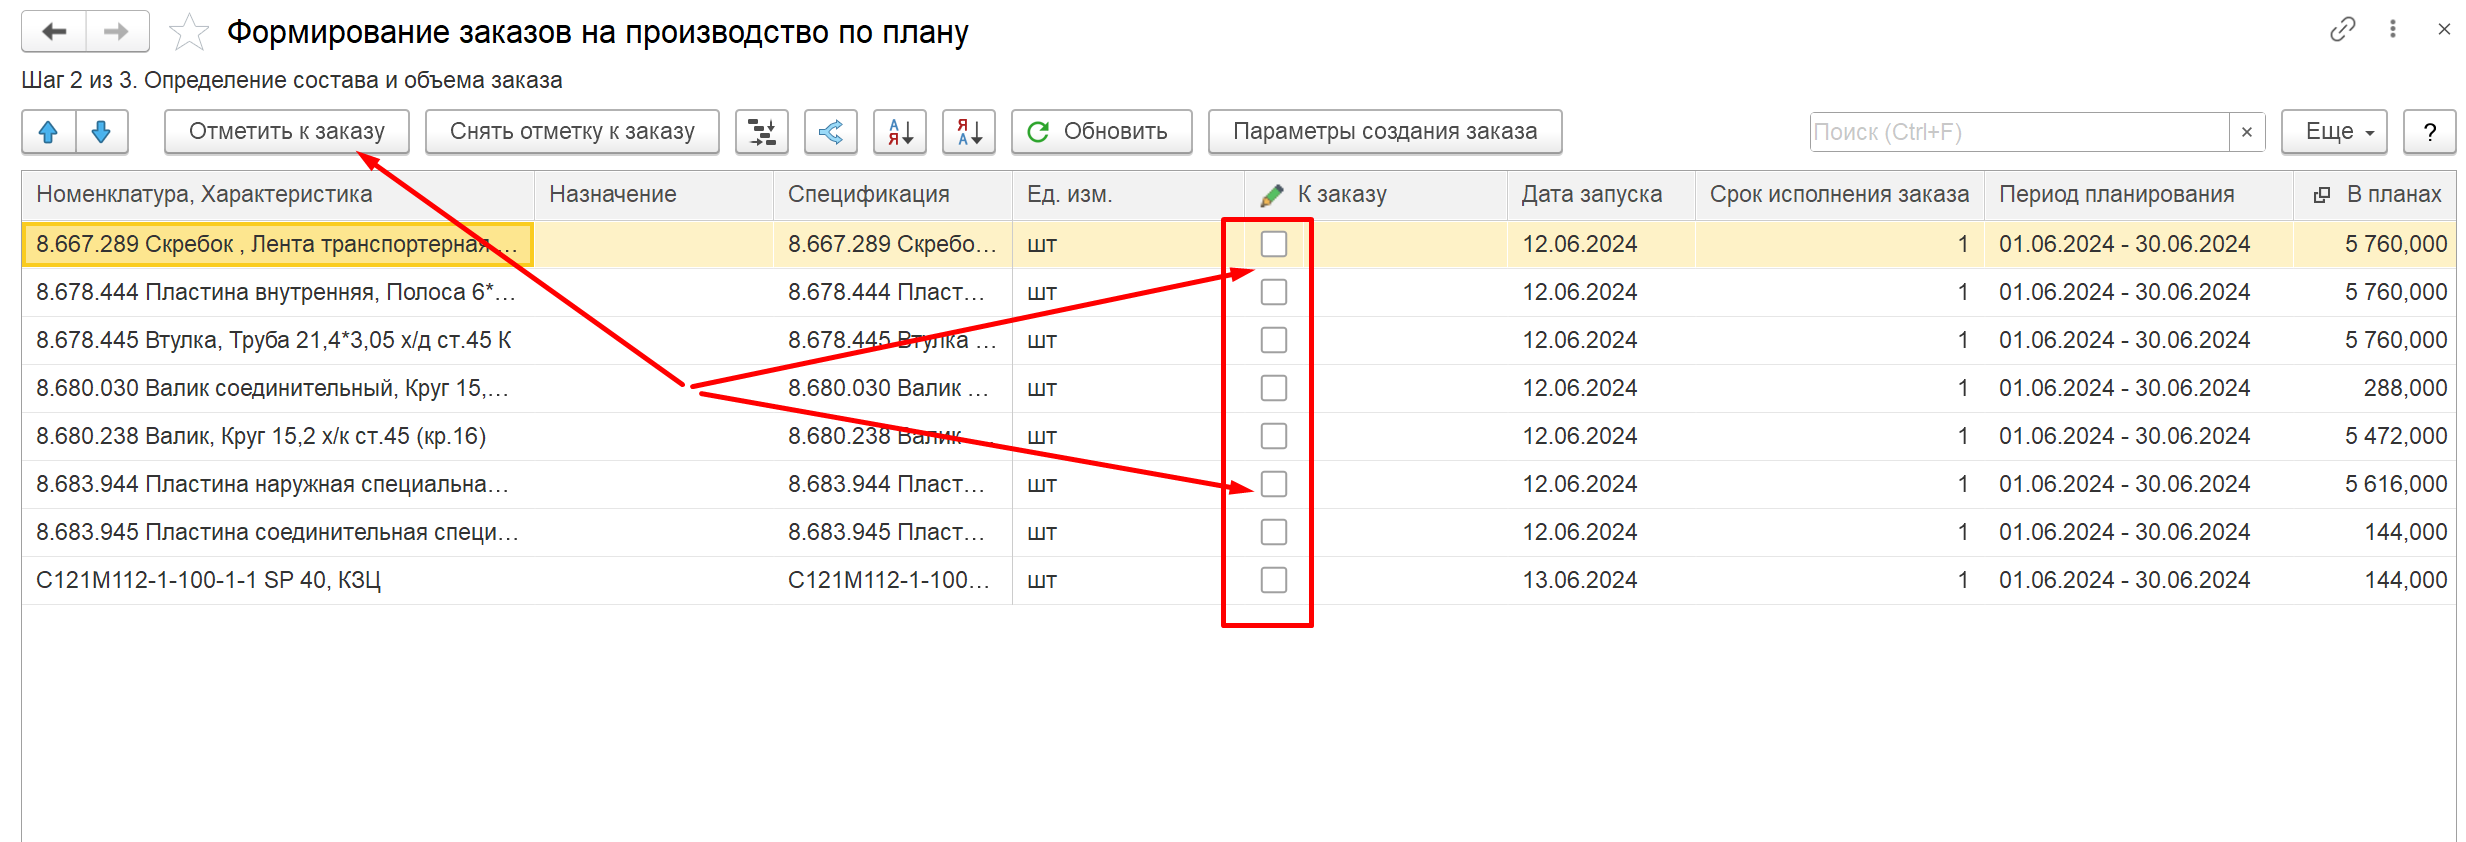Image resolution: width=2466 pixels, height=842 pixels.
Task: Click the hierarchy grouping toolbar icon
Action: [x=762, y=131]
